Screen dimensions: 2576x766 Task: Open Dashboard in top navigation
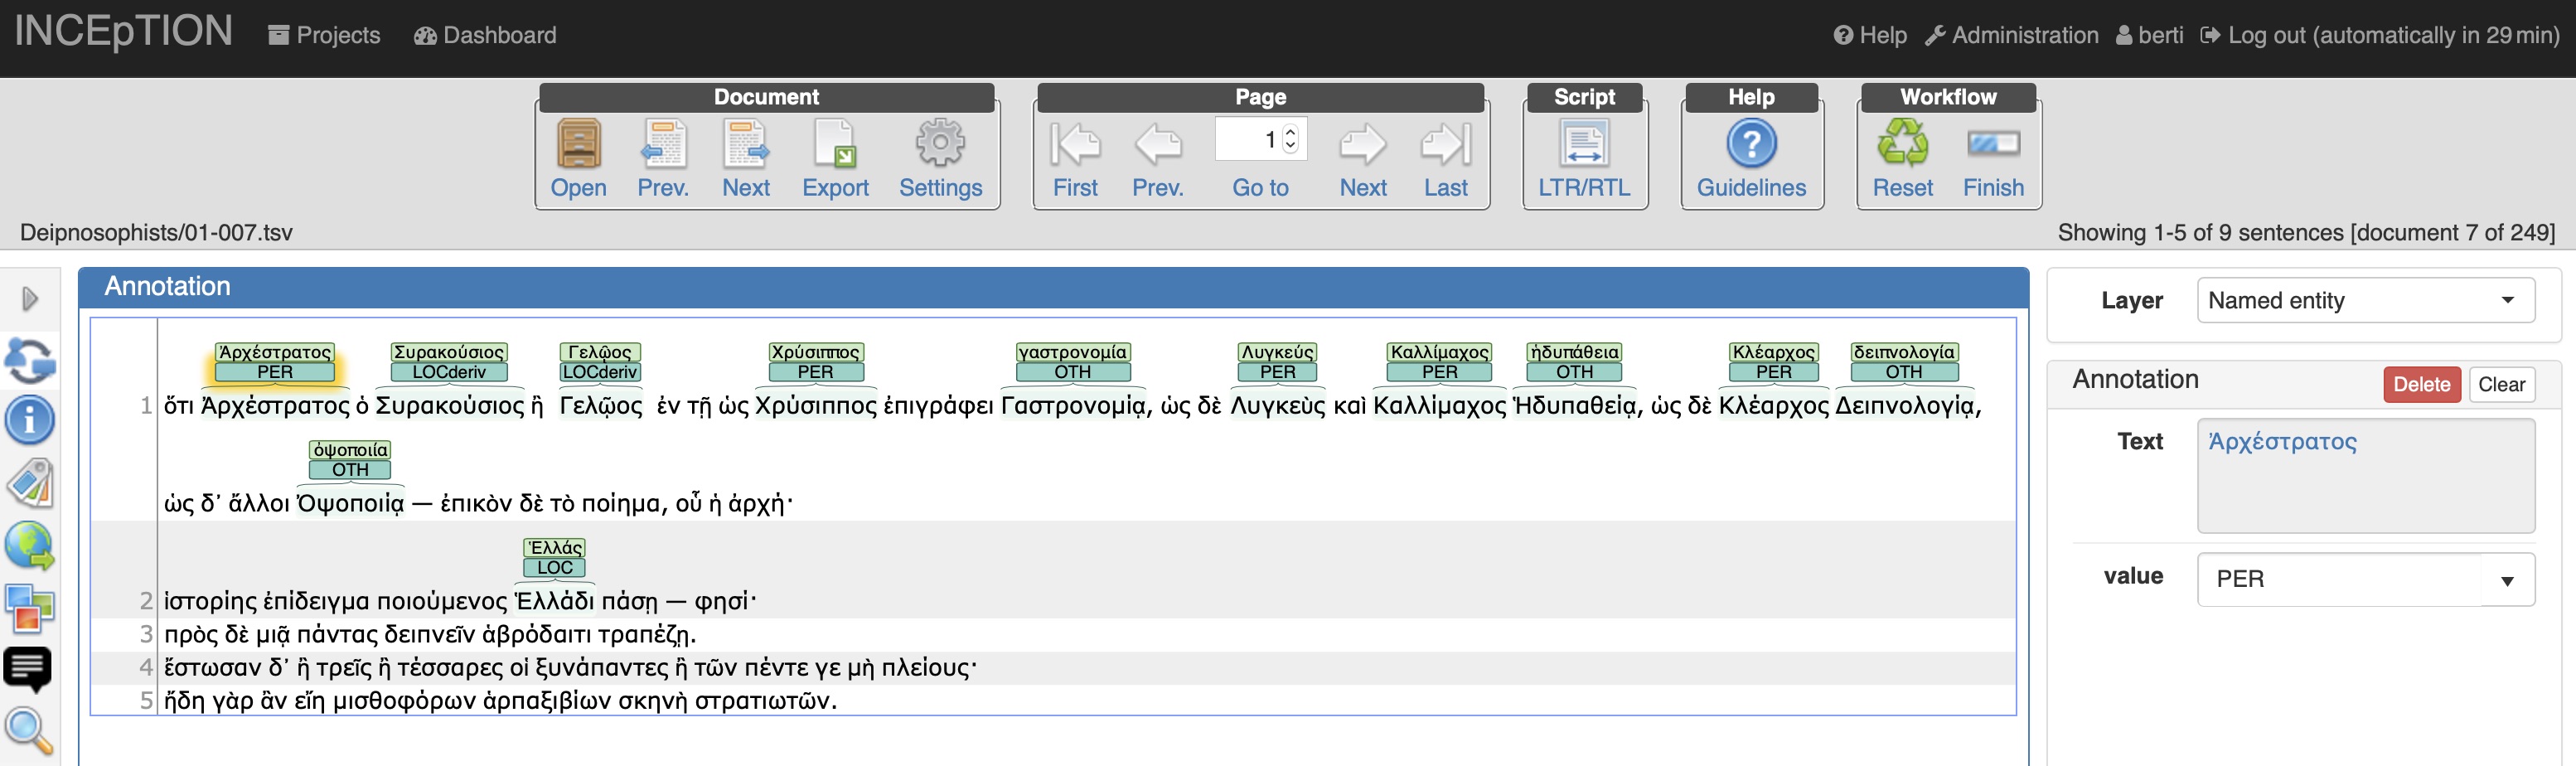pos(485,35)
